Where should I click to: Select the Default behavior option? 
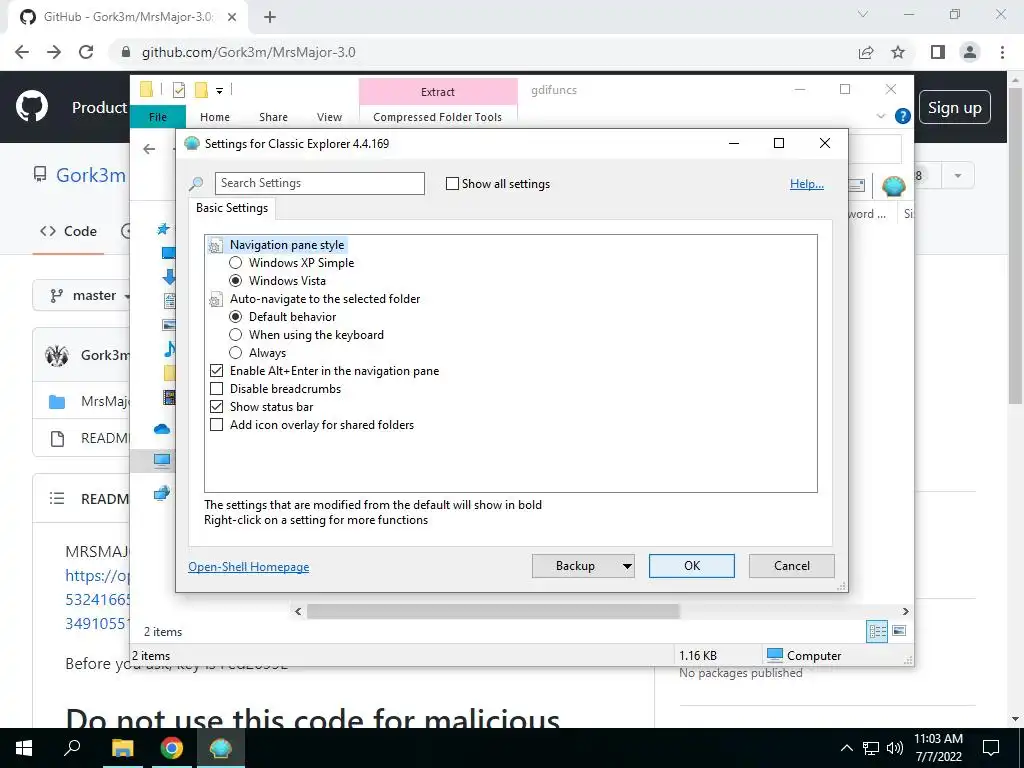[236, 317]
